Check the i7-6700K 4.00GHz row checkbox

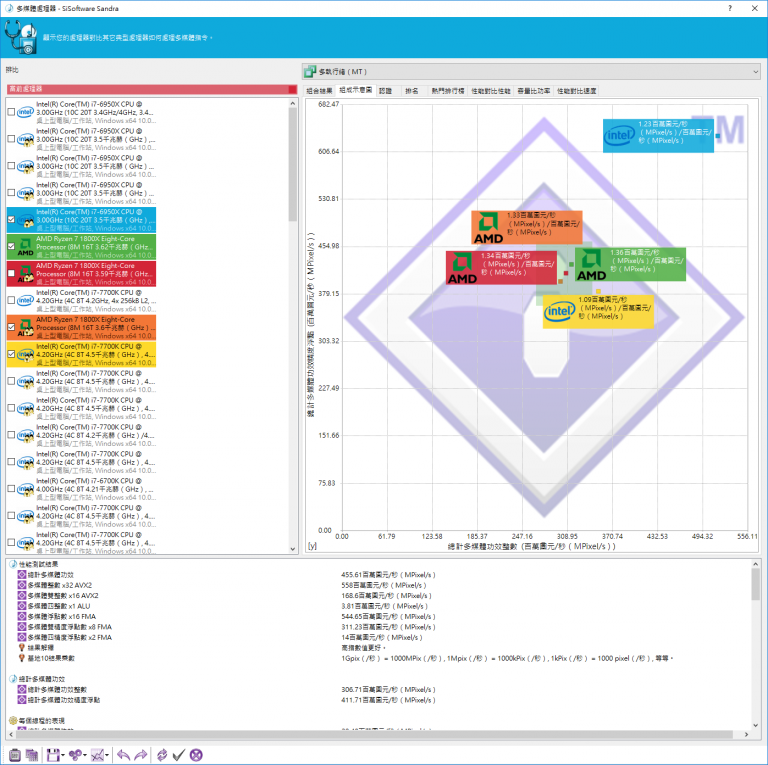pyautogui.click(x=11, y=489)
